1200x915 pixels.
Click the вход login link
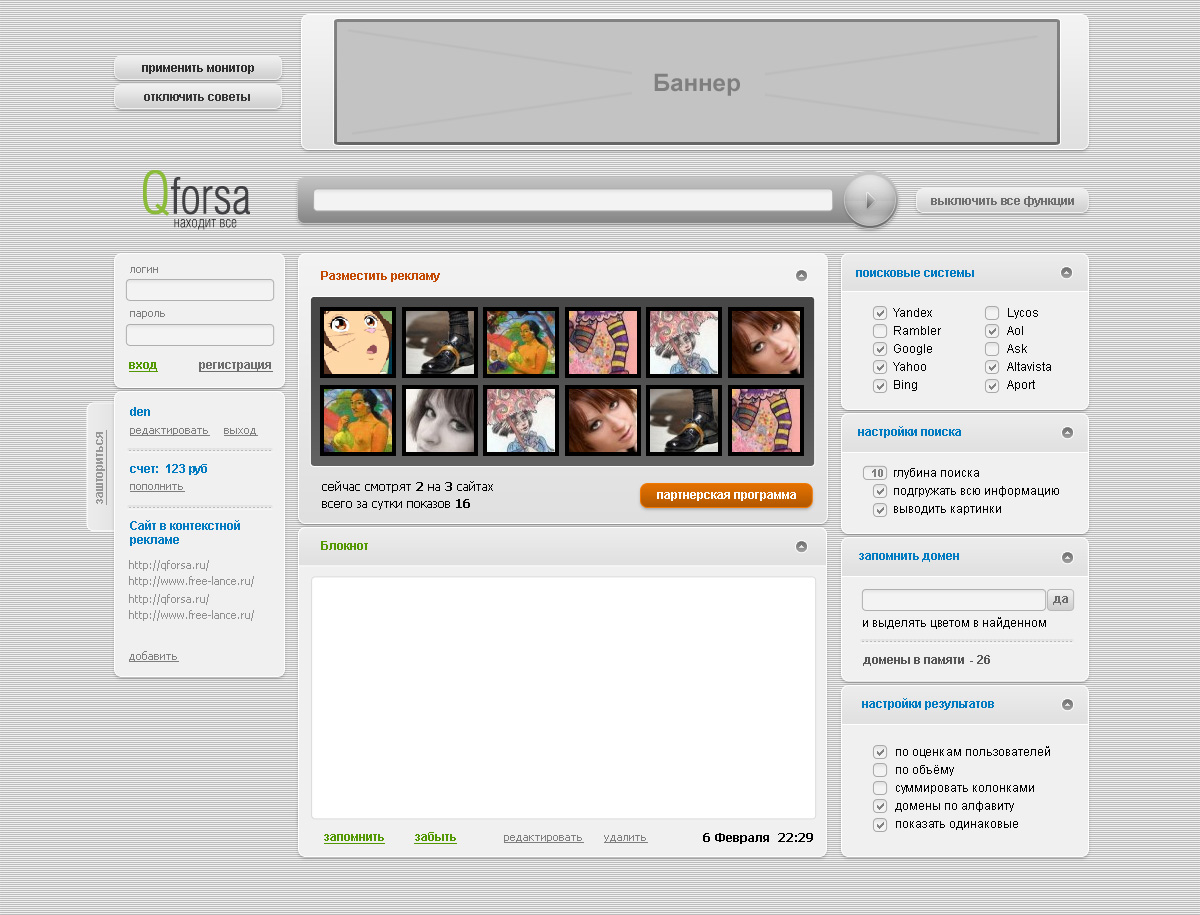pyautogui.click(x=143, y=365)
